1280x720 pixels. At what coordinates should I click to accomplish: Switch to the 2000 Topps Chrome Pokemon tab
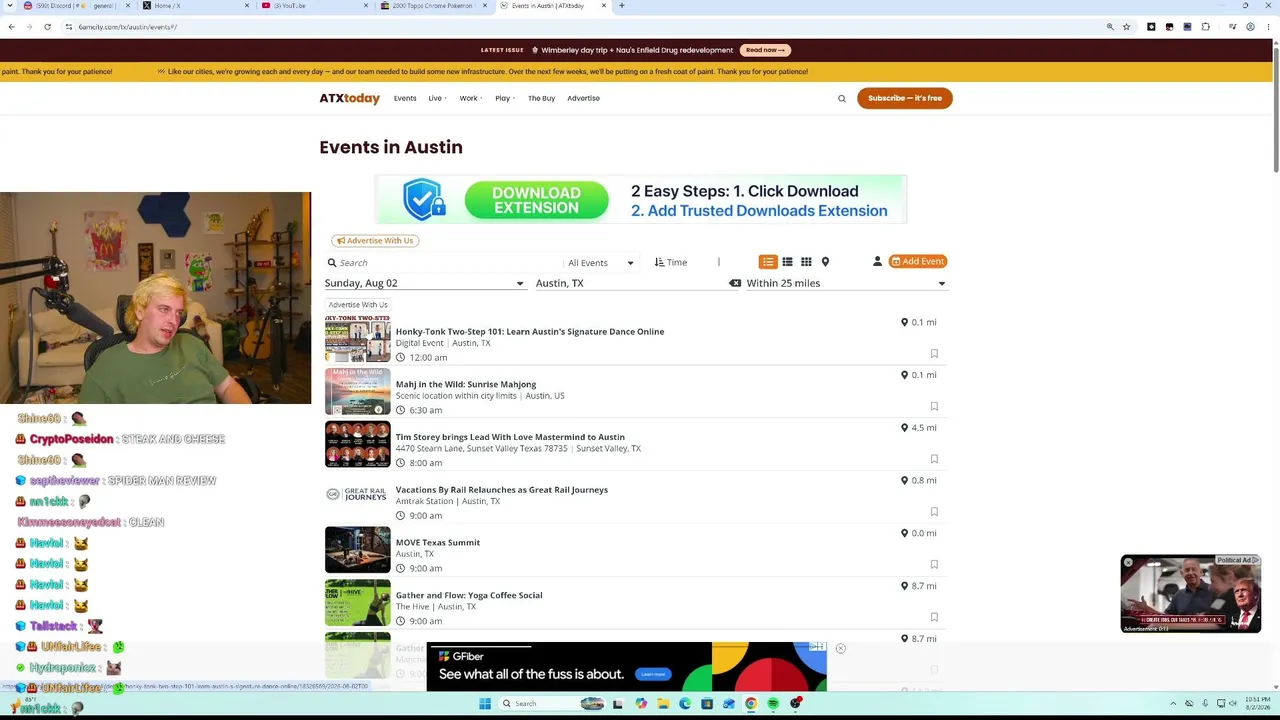(432, 6)
